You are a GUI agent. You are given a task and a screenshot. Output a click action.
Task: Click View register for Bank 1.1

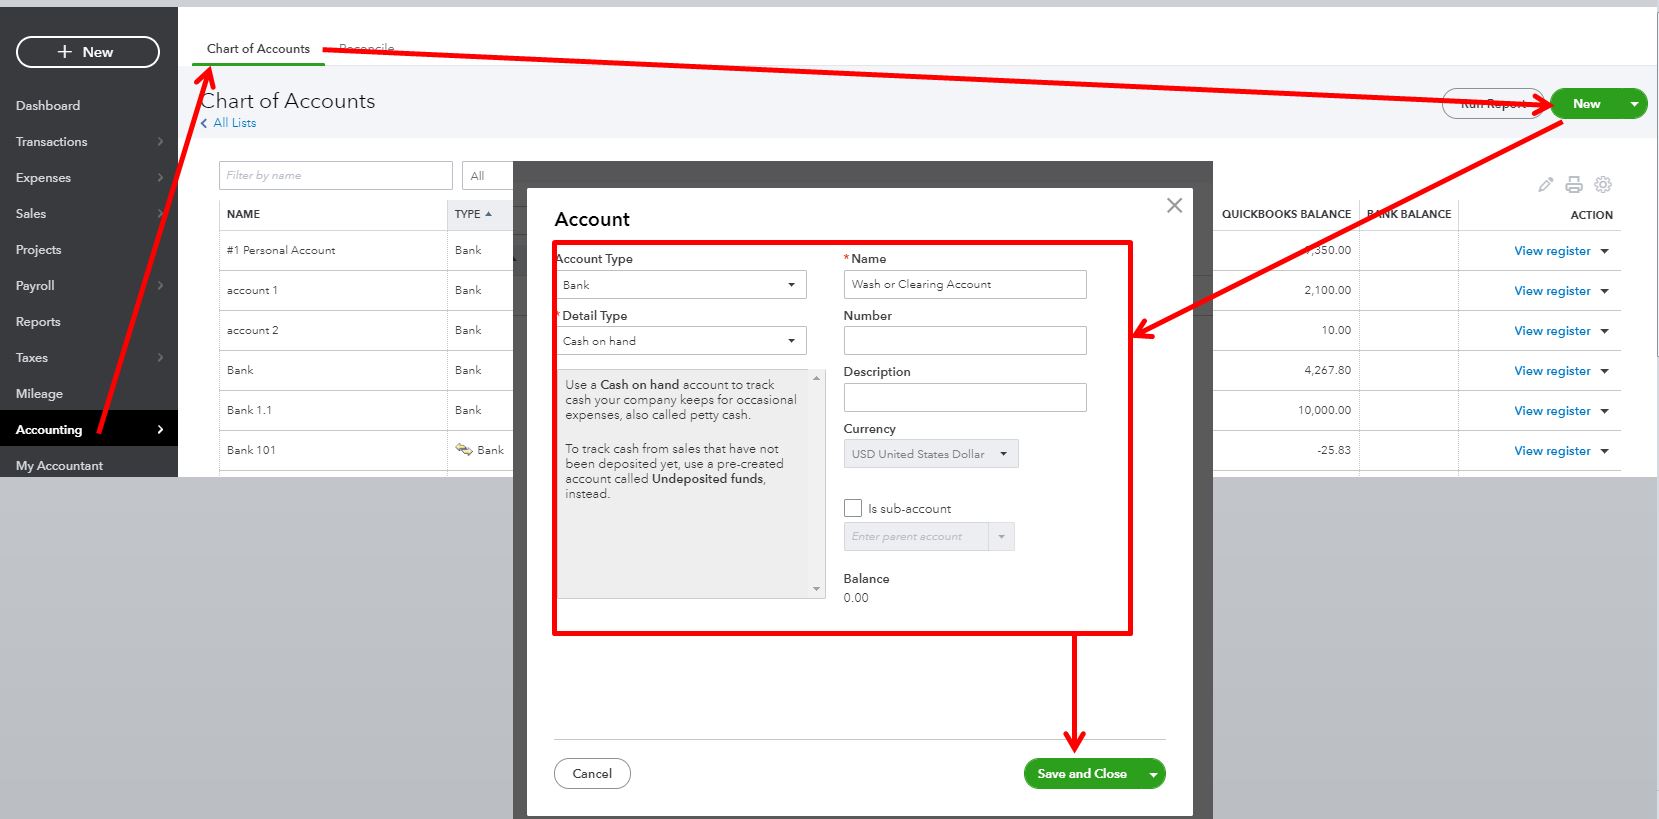[1552, 411]
